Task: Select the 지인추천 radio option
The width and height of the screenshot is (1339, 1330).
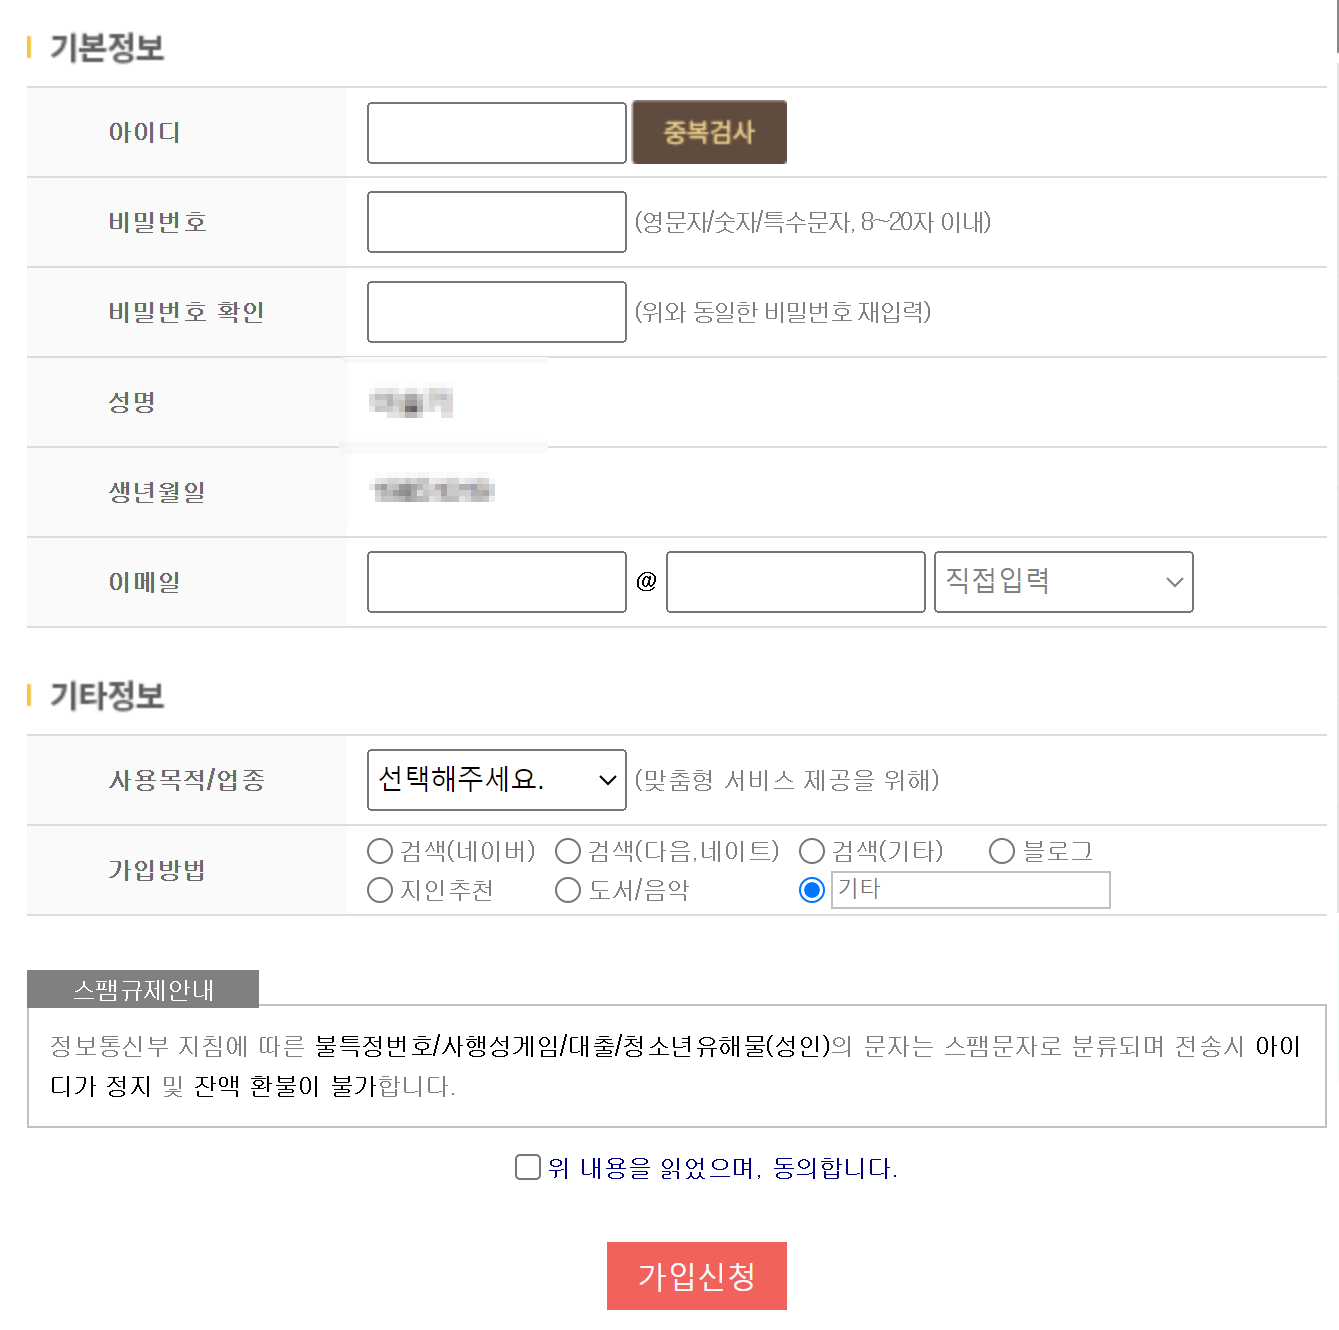Action: click(x=380, y=890)
